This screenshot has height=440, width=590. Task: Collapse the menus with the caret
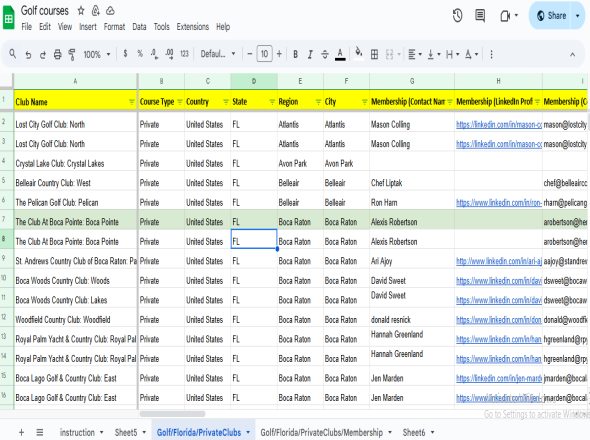point(572,55)
